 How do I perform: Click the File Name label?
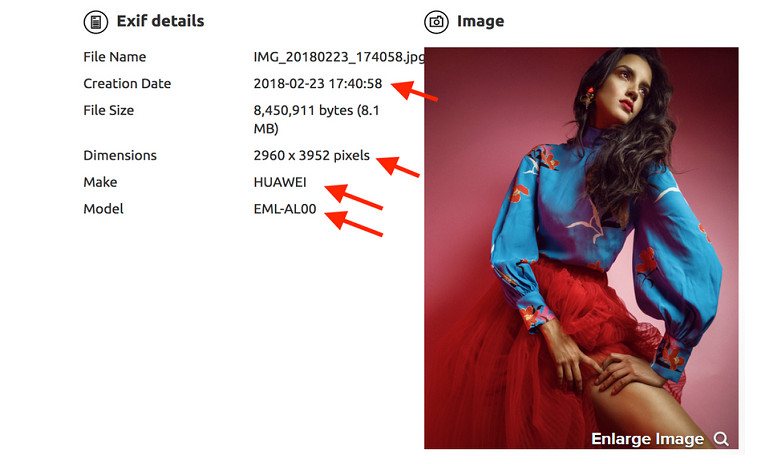tap(114, 57)
